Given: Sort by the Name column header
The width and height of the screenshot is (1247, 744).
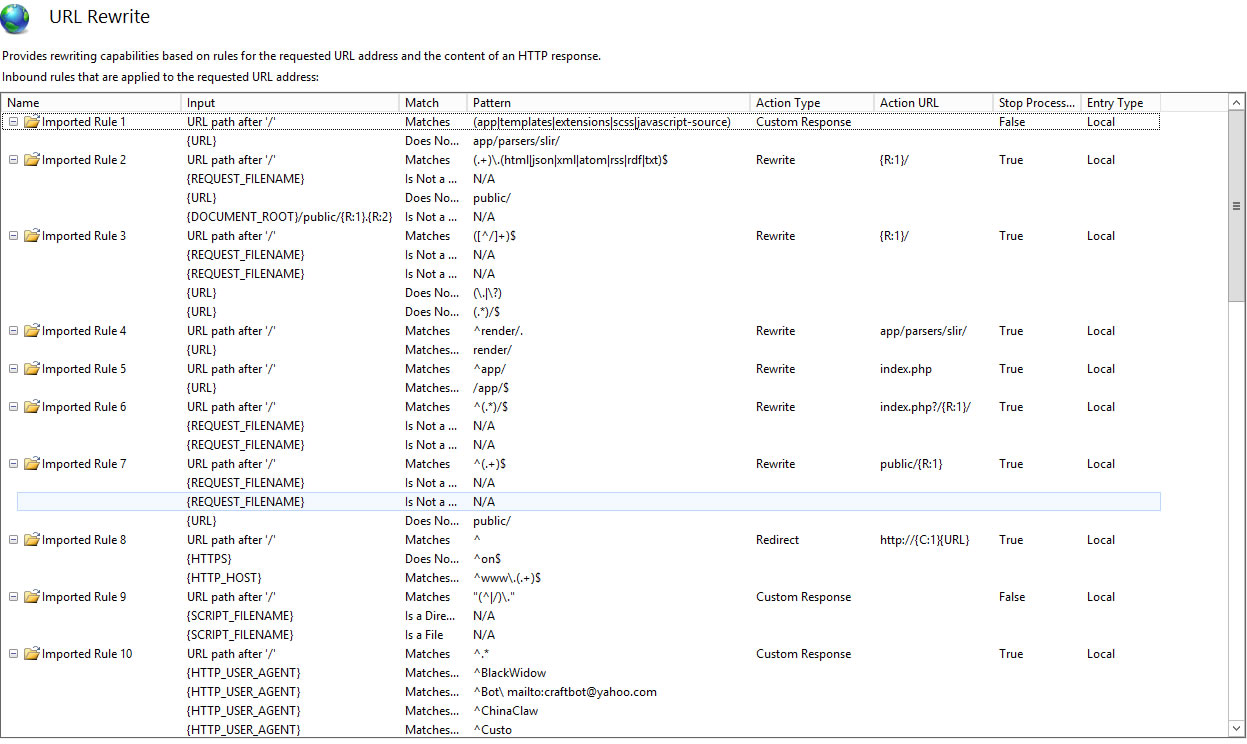Looking at the screenshot, I should [92, 103].
